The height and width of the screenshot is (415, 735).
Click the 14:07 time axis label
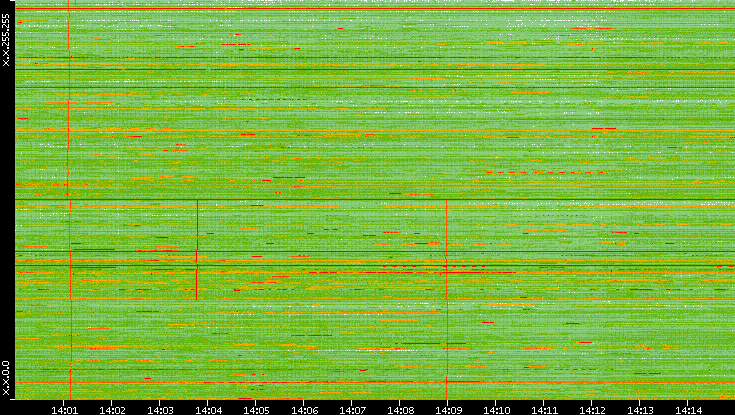point(352,410)
